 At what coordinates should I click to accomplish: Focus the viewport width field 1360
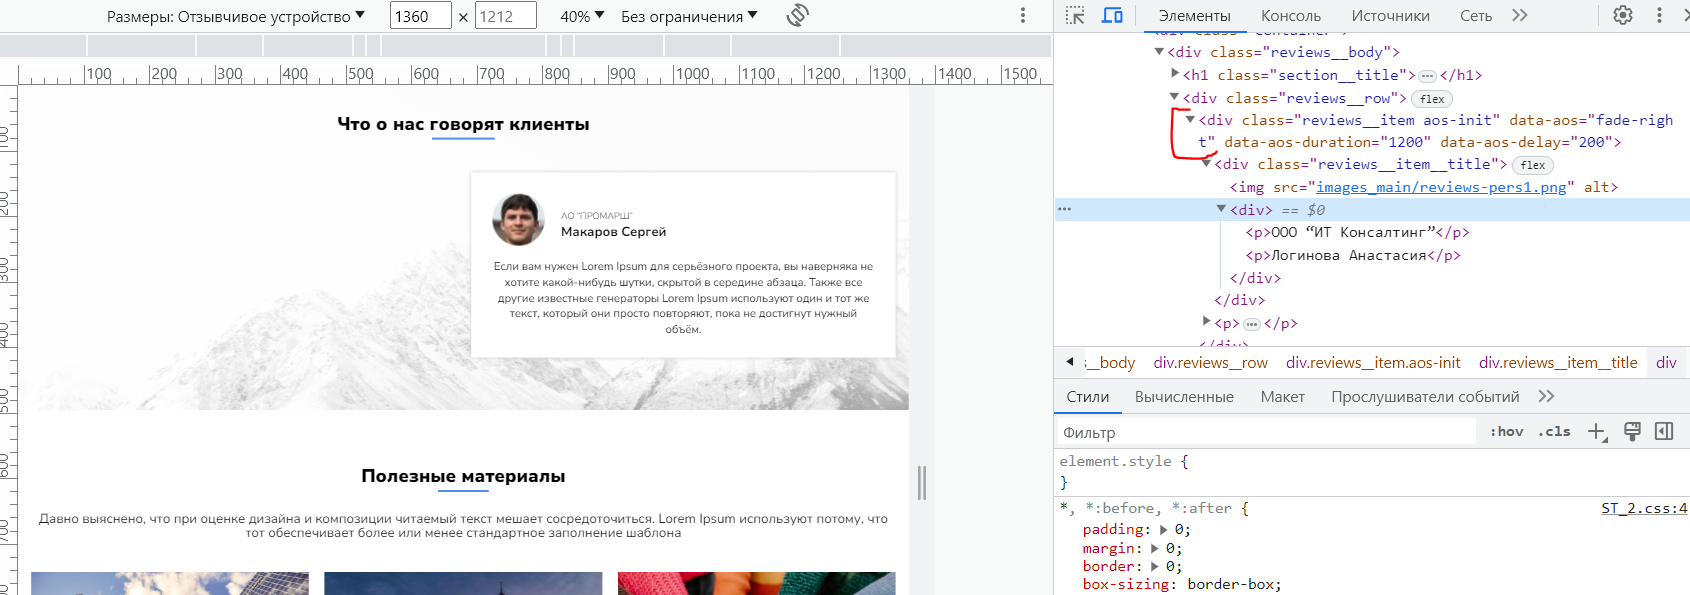point(420,16)
